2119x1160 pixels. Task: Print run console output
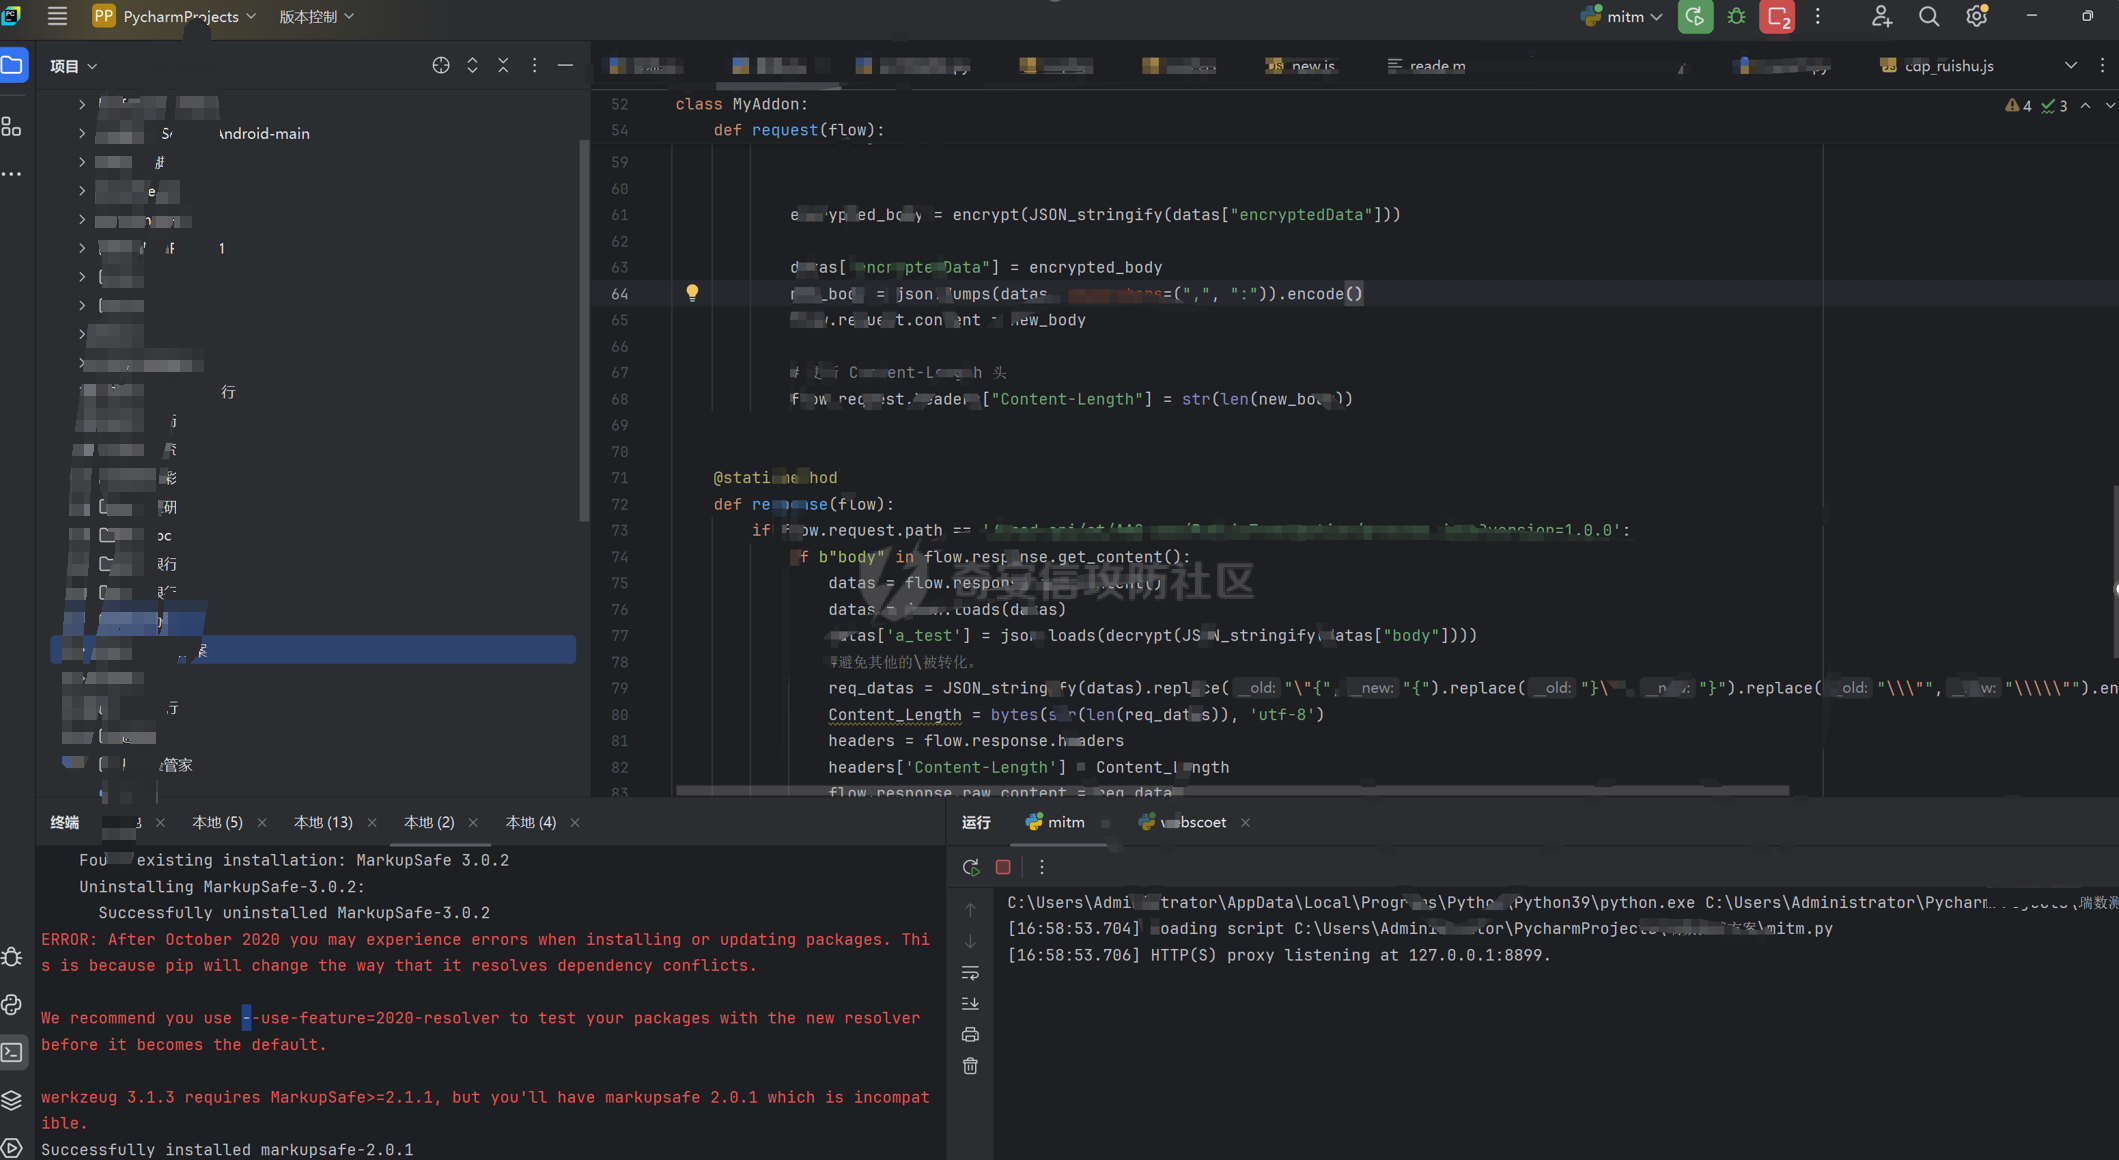pos(970,1034)
